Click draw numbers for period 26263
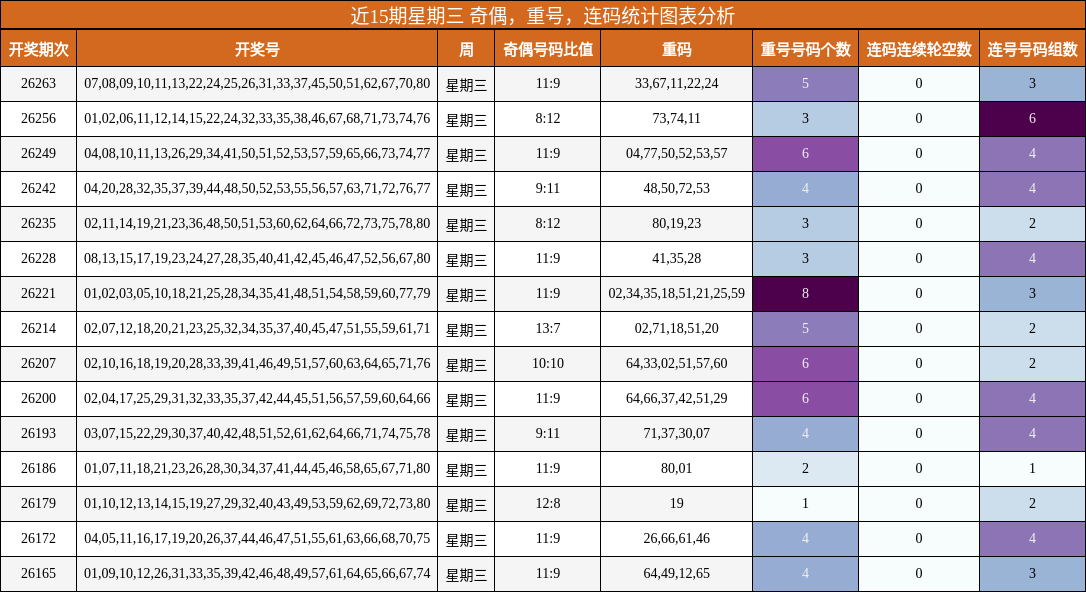Viewport: 1086px width, 592px height. [257, 84]
